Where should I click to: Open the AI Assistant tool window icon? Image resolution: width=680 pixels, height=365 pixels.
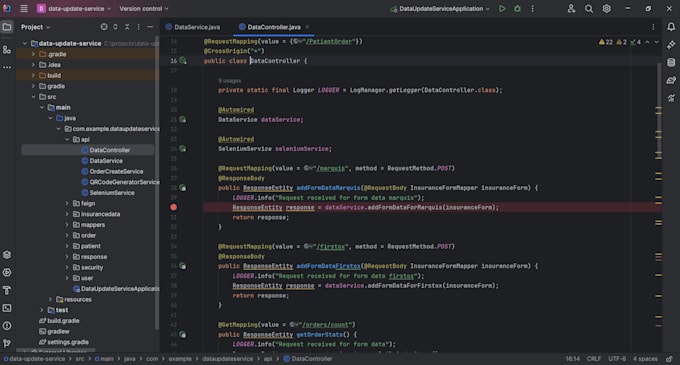[x=671, y=45]
